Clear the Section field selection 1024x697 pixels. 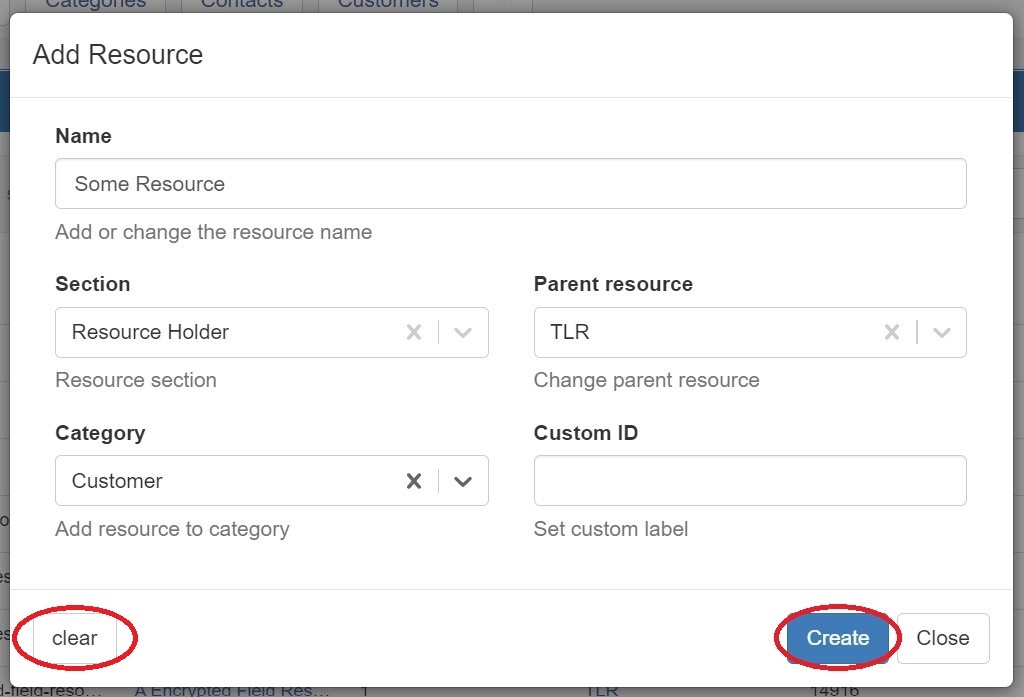(x=413, y=332)
